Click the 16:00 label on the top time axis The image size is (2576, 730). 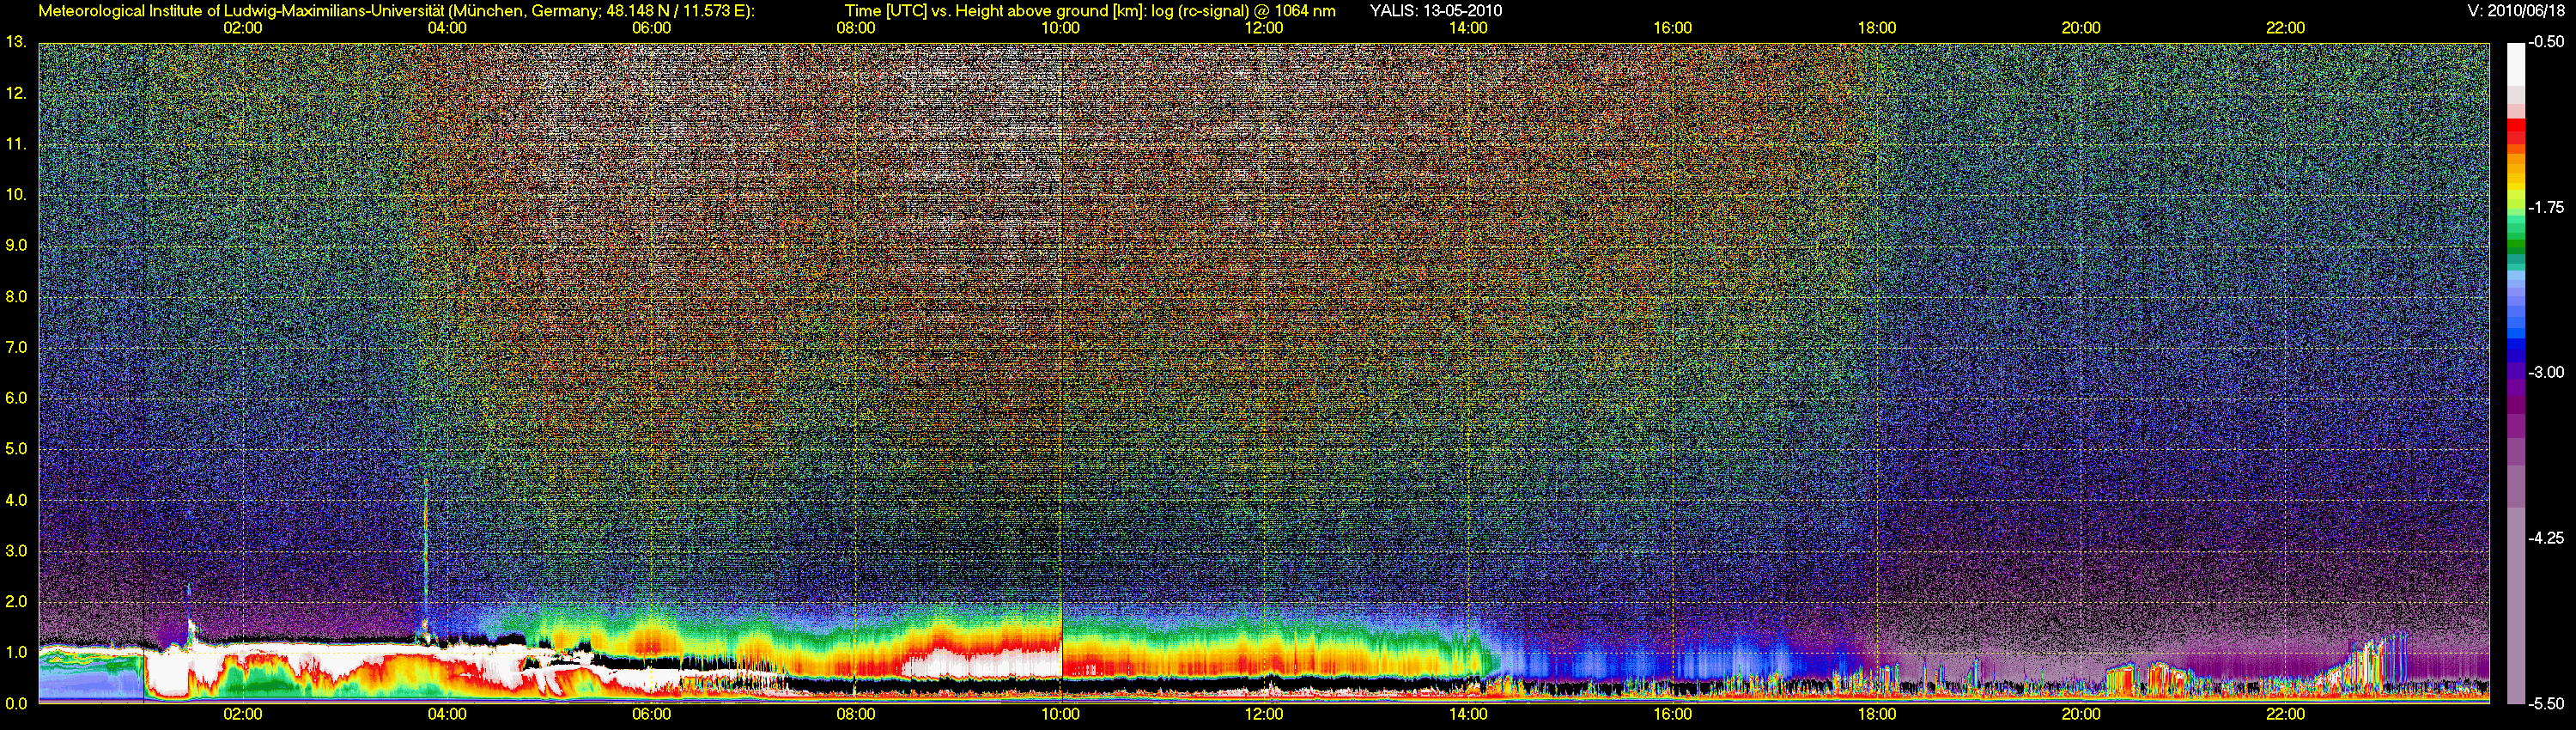[x=1673, y=28]
